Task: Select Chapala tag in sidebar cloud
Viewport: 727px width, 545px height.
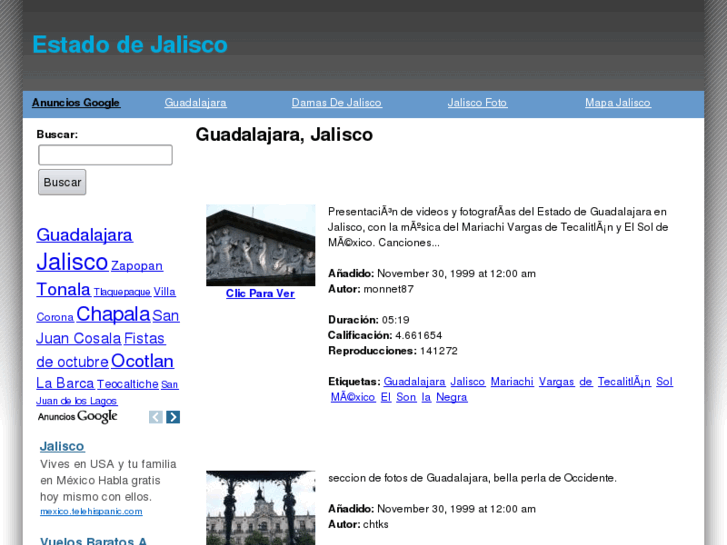Action: coord(113,314)
